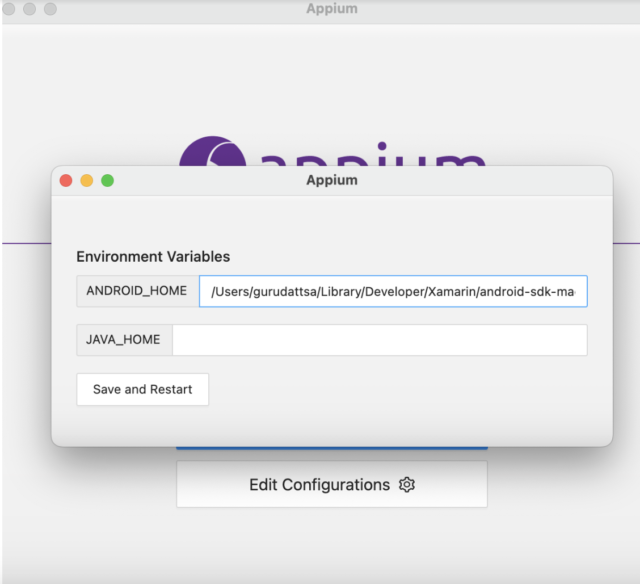Minimize the dialog using the yellow button
Viewport: 640px width, 584px height.
[x=87, y=181]
